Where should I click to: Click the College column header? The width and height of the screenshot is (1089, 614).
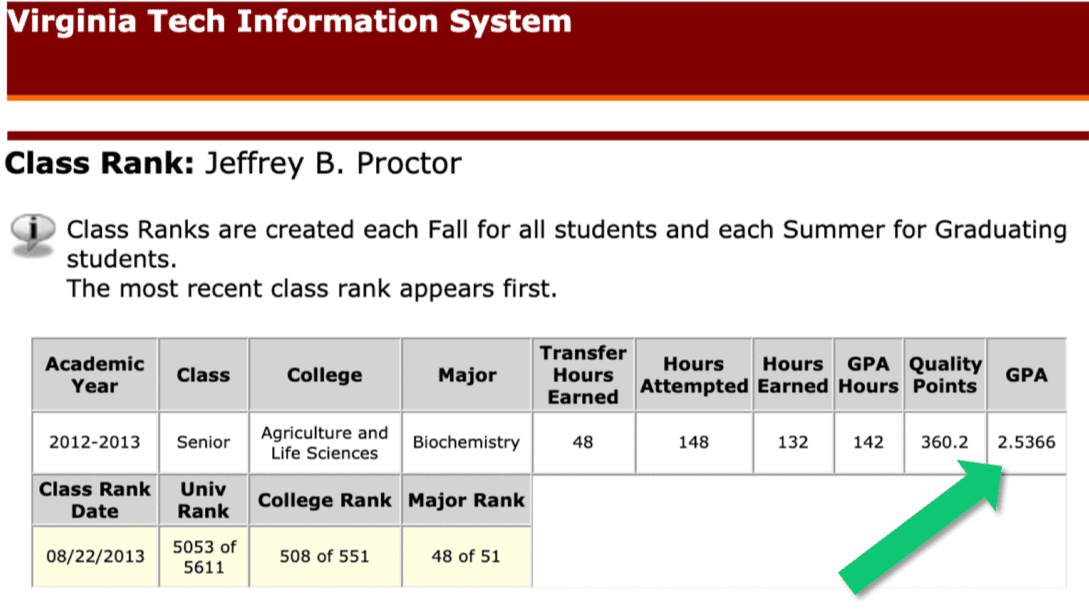pyautogui.click(x=324, y=375)
